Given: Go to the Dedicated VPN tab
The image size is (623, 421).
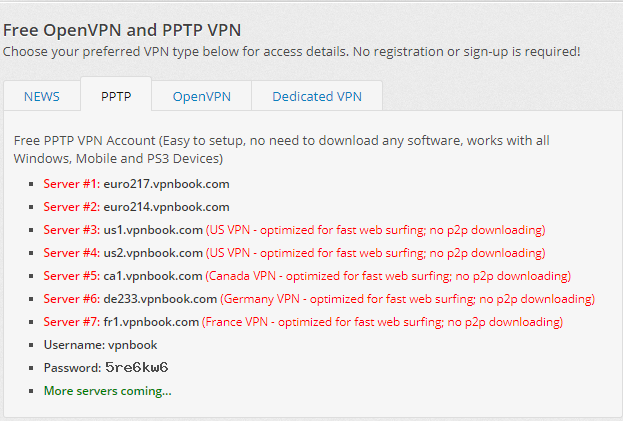Looking at the screenshot, I should click(x=315, y=97).
